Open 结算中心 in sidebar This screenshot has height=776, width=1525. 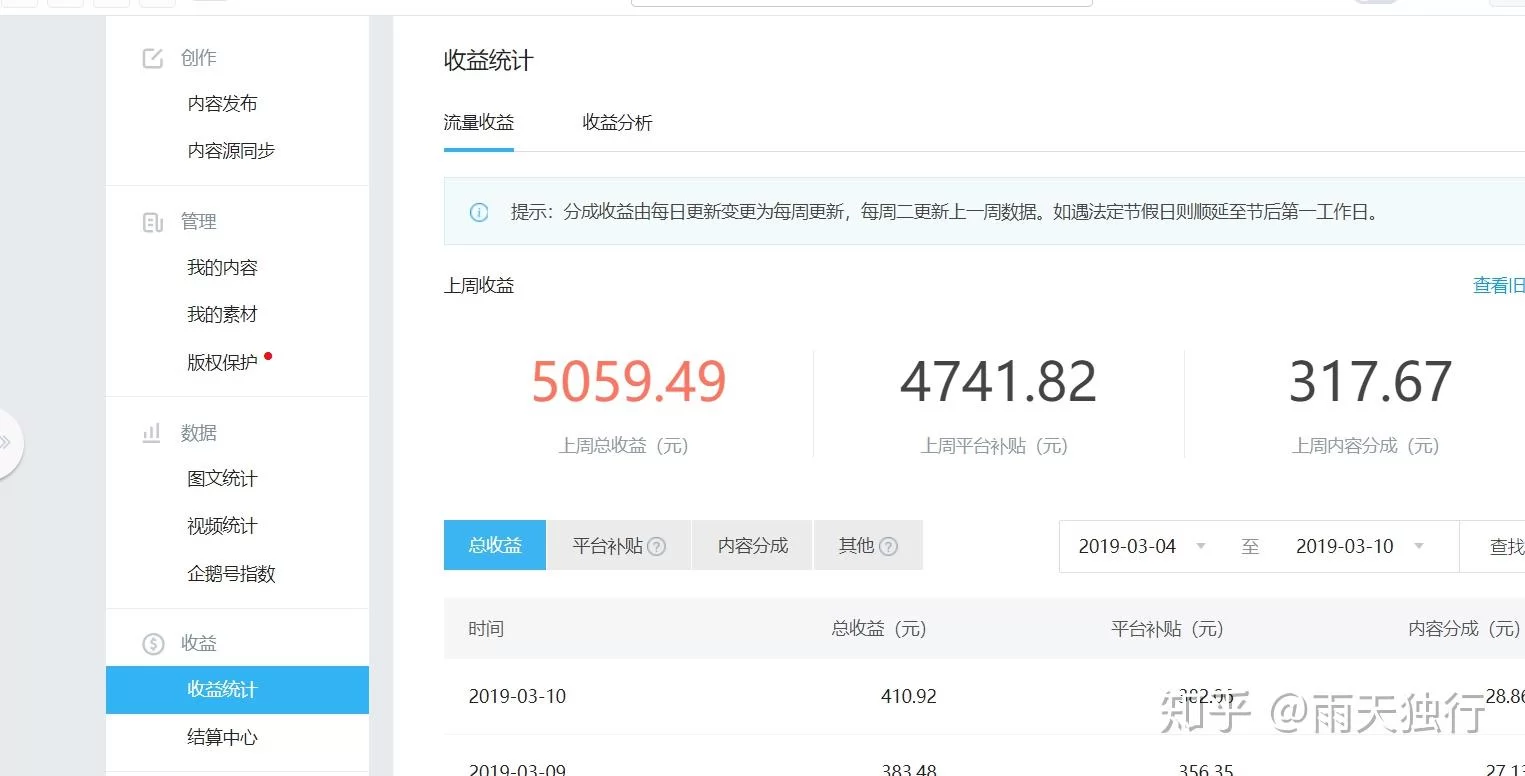(x=222, y=737)
